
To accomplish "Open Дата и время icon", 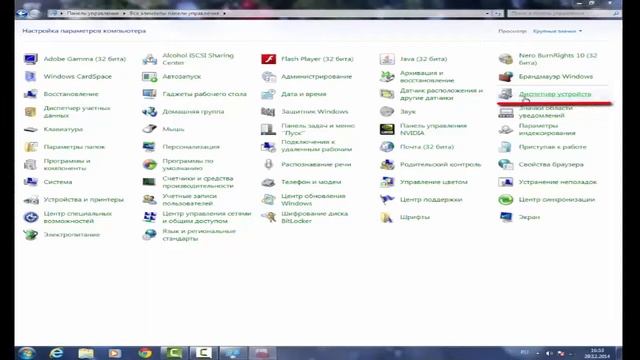I will click(268, 94).
